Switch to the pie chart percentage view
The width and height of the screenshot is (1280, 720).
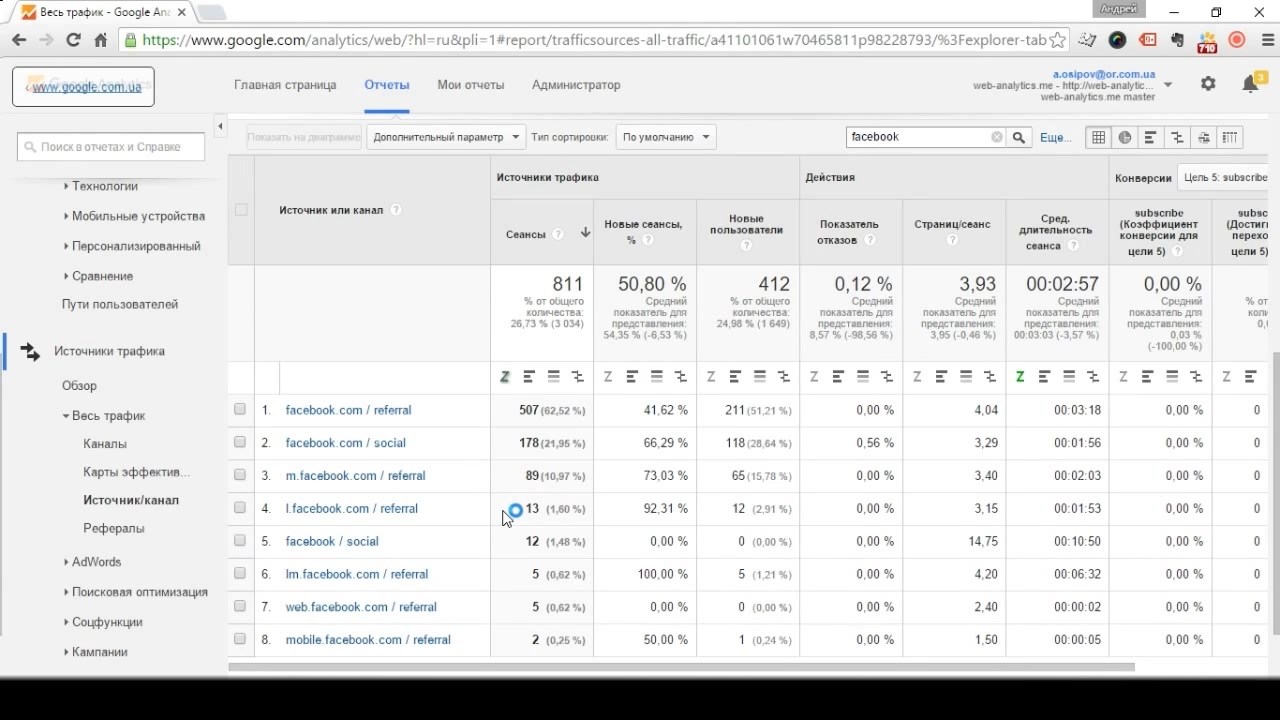pyautogui.click(x=1125, y=138)
